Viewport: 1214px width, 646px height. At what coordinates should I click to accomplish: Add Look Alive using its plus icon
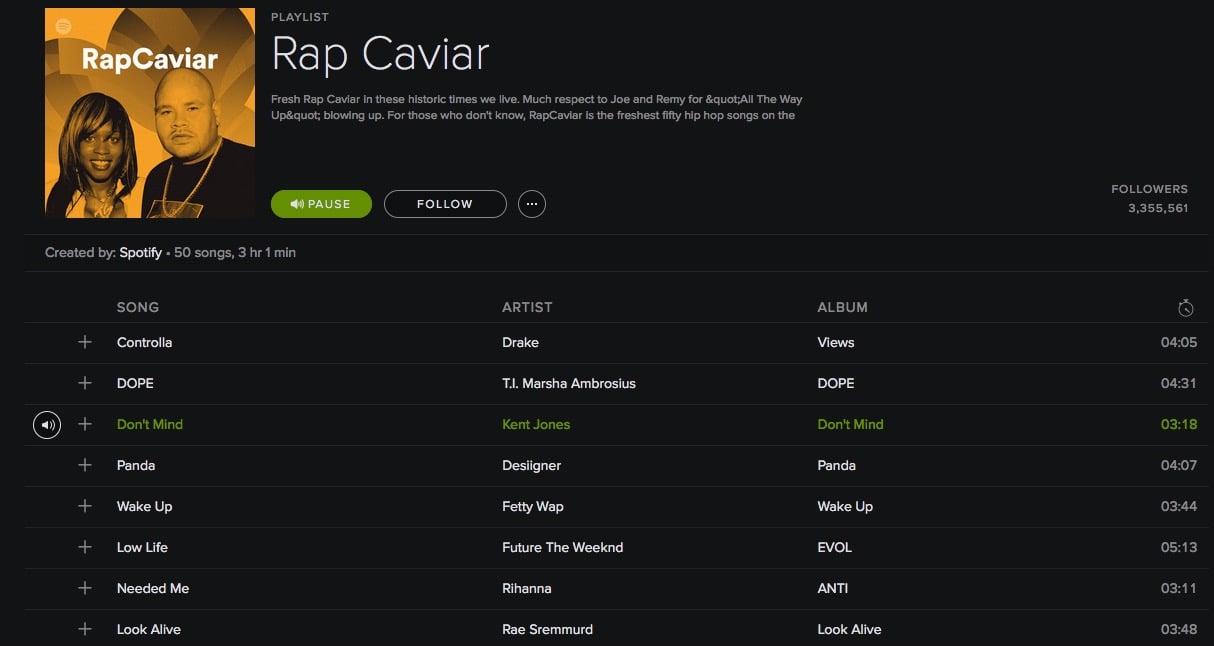[85, 629]
